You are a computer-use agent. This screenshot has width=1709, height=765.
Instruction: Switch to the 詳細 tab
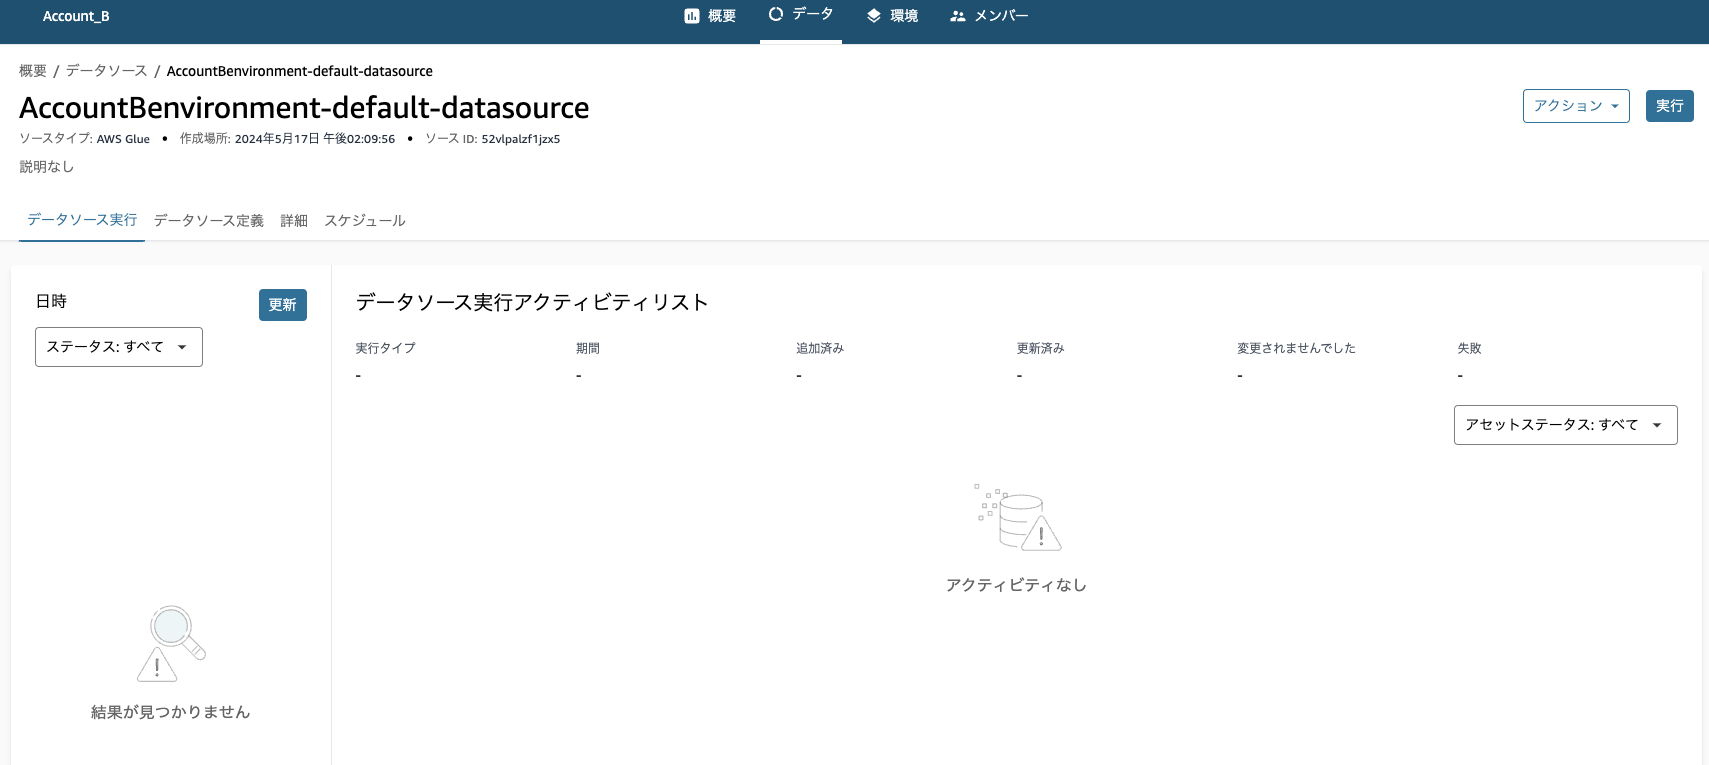coord(294,221)
